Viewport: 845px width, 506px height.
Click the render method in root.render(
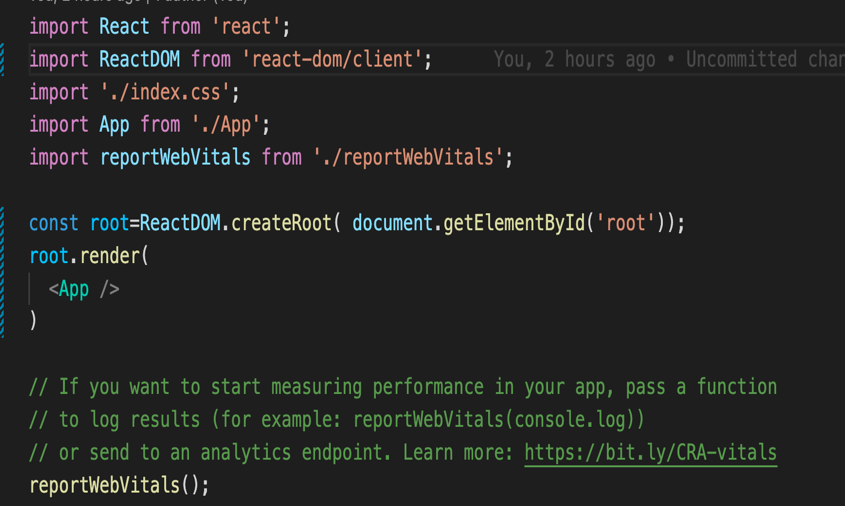[110, 256]
